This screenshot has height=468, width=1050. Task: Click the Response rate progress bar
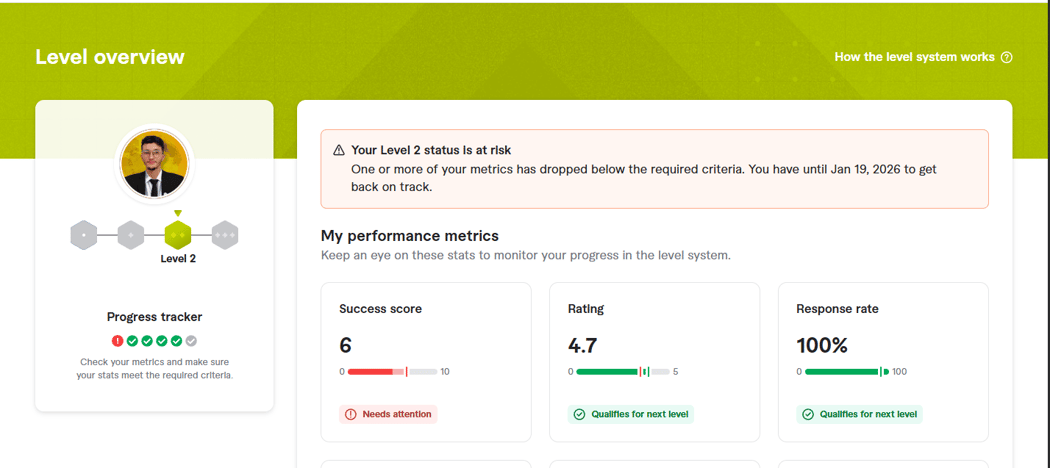(x=841, y=372)
